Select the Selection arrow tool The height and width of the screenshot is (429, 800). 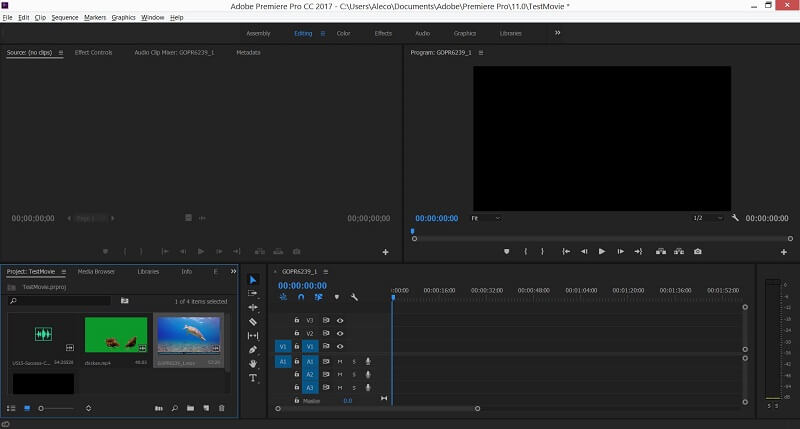coord(253,280)
